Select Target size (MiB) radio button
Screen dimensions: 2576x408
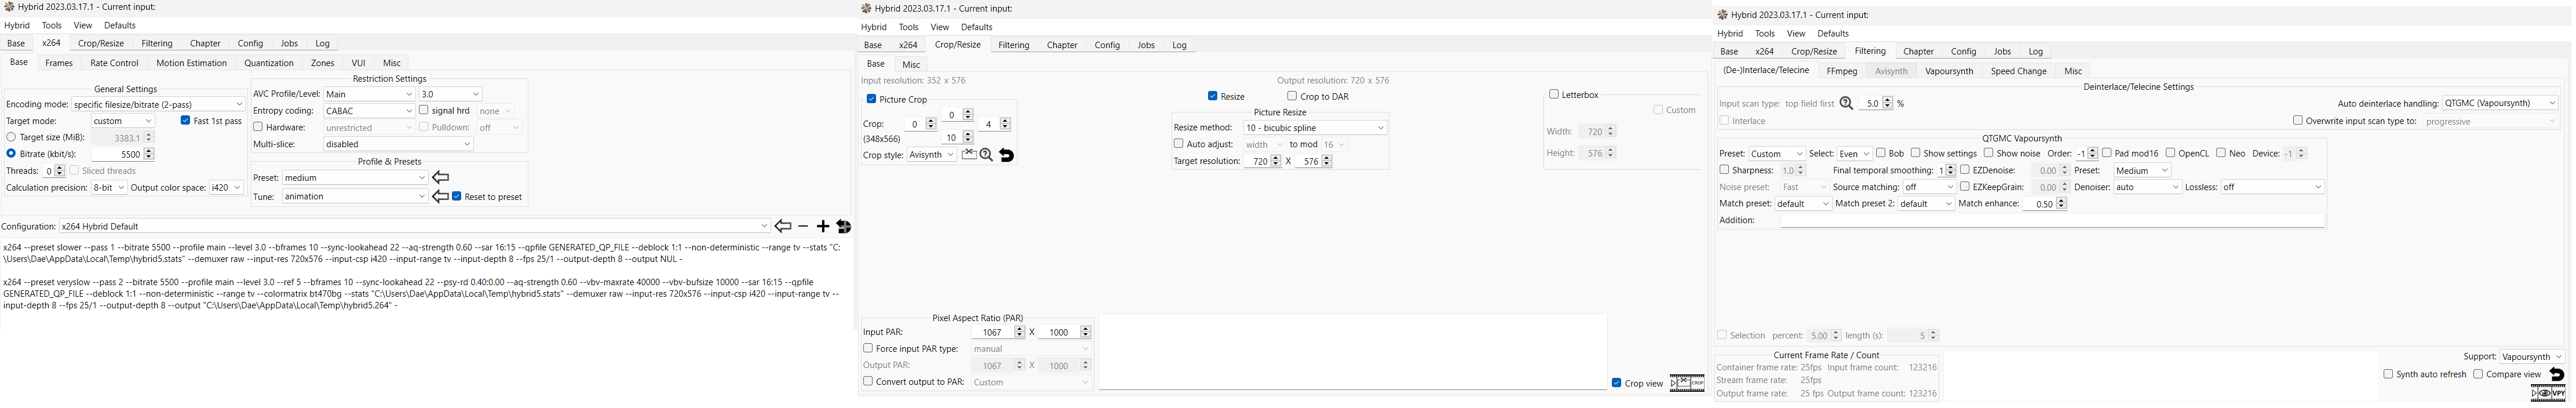[11, 137]
